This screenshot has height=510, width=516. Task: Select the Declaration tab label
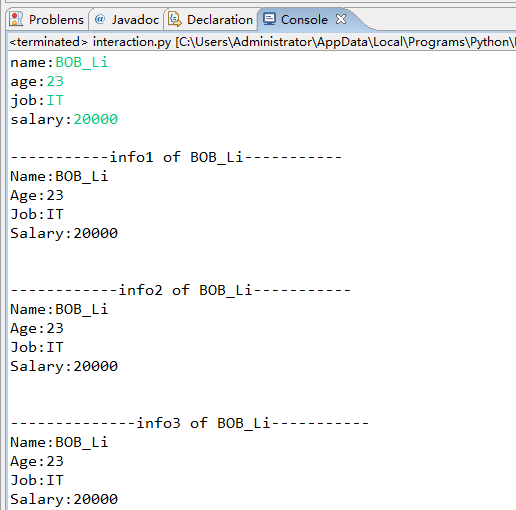click(x=220, y=20)
